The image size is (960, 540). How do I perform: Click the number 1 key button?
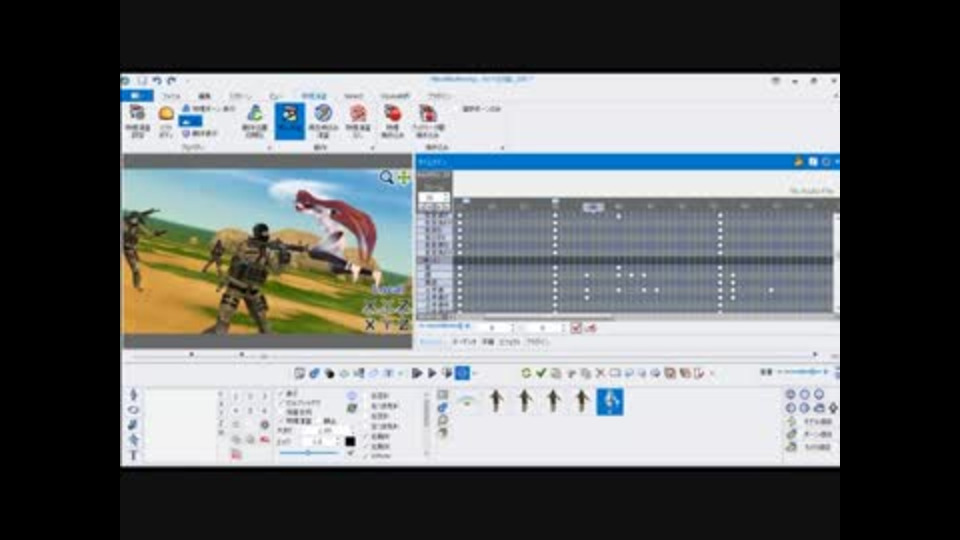click(x=236, y=397)
